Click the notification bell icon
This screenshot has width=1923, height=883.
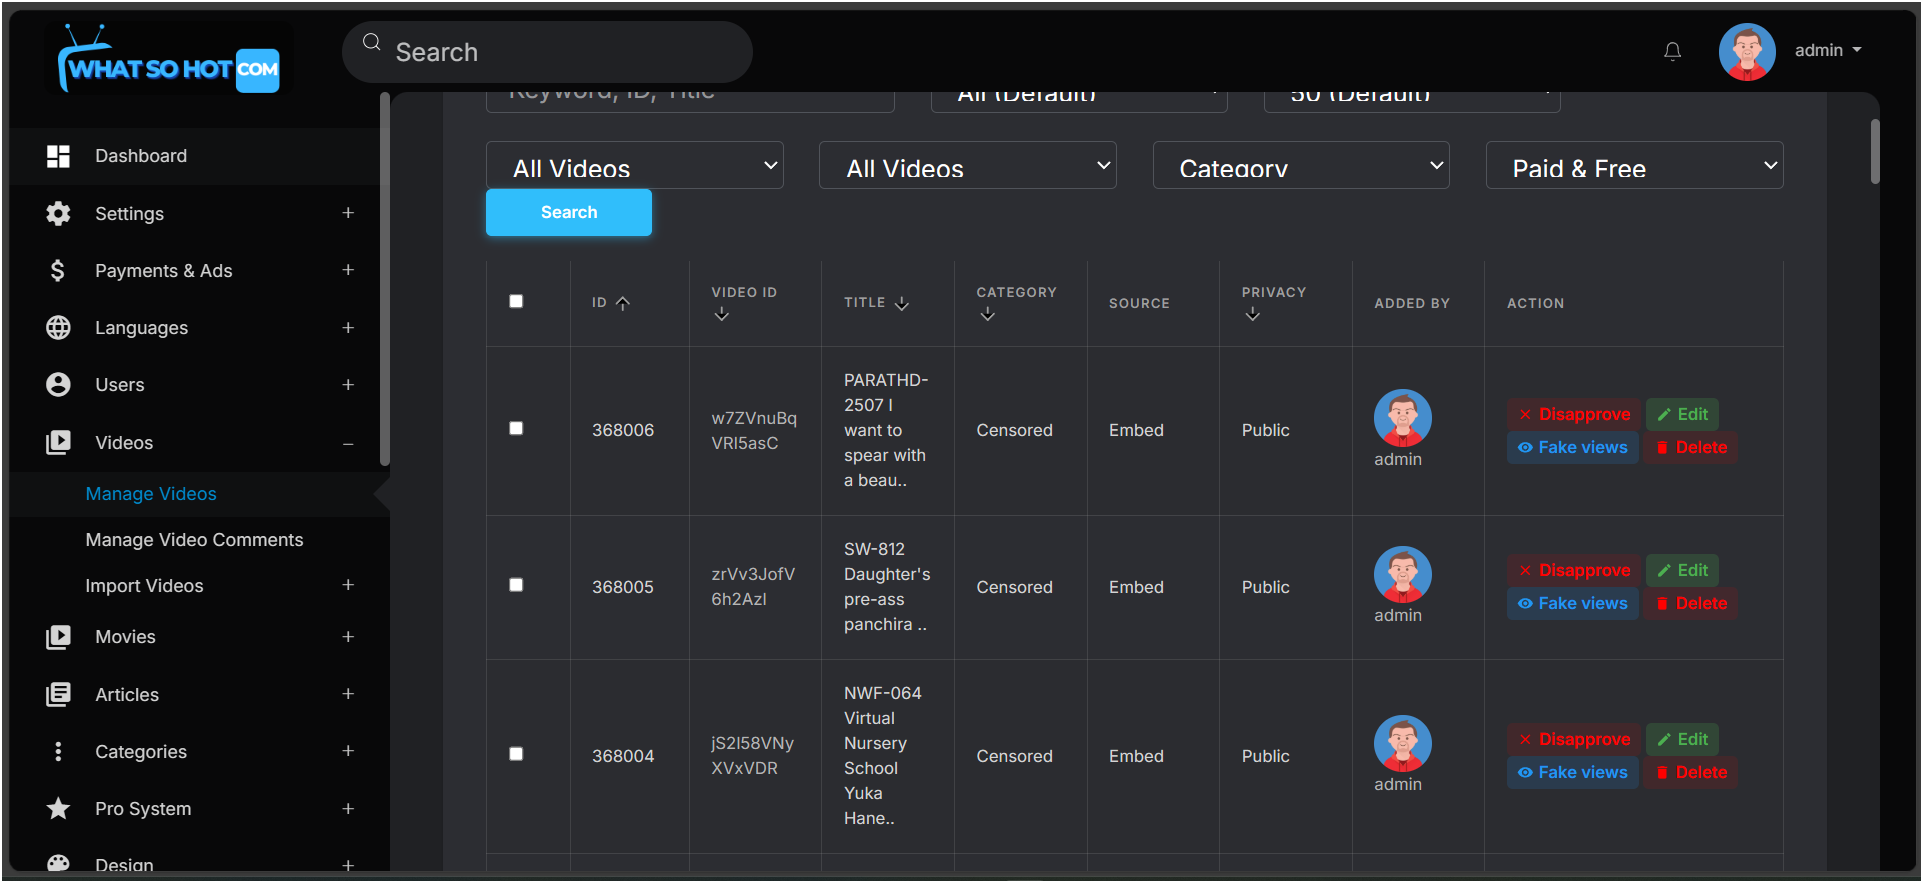pos(1672,51)
